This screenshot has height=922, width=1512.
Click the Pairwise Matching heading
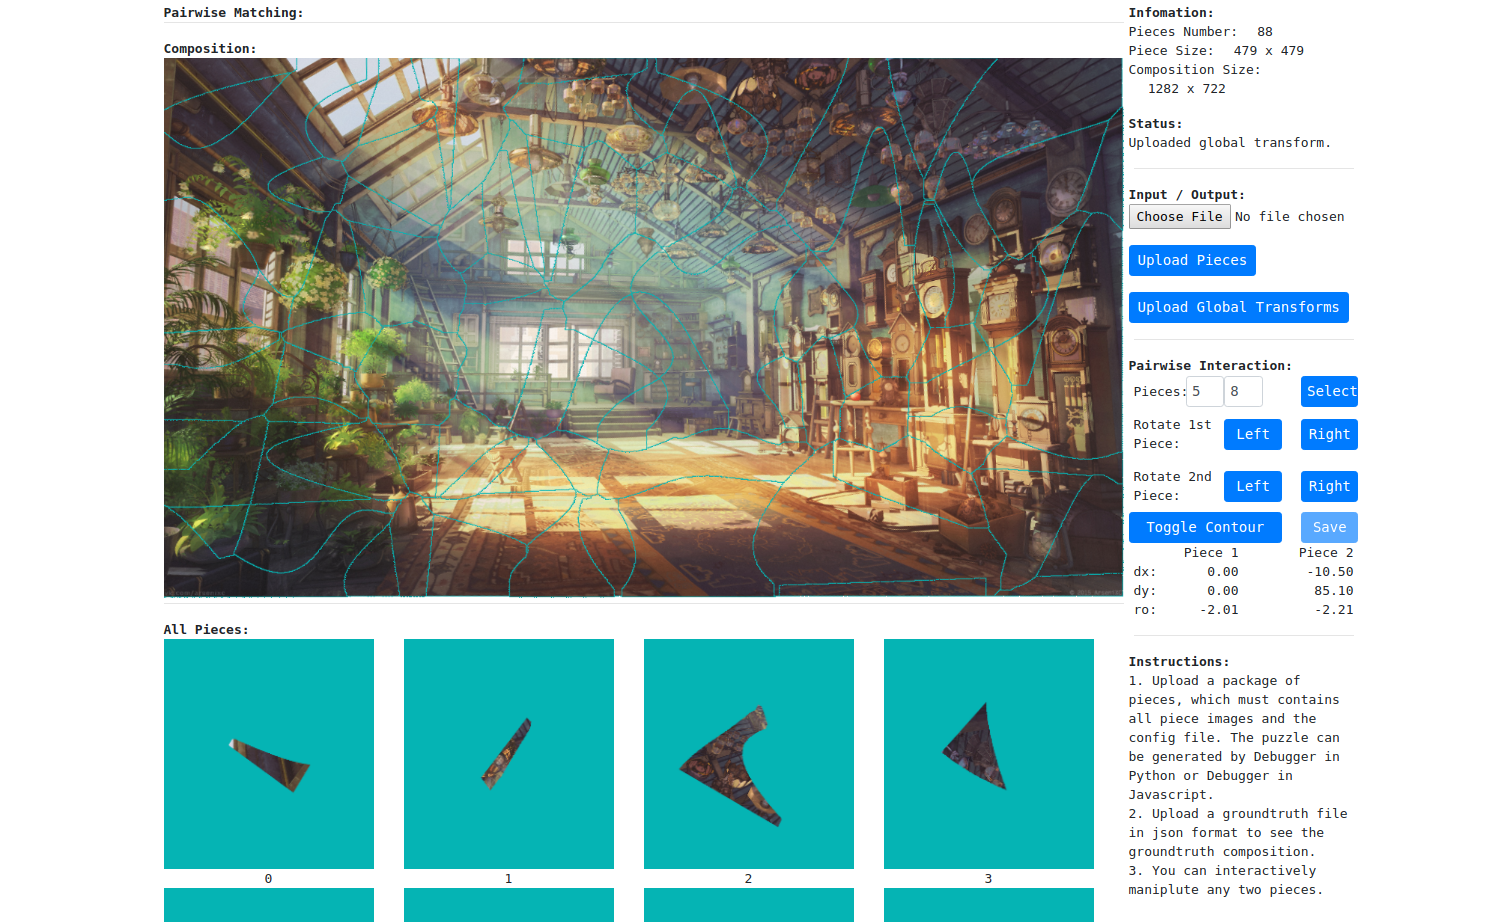[x=233, y=13]
